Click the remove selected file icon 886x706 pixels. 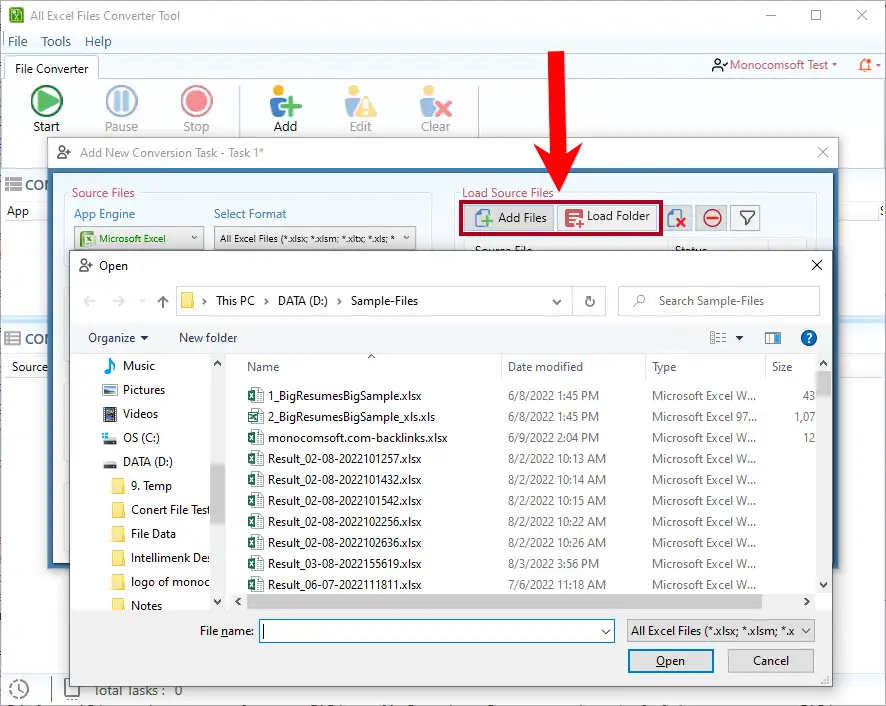pyautogui.click(x=676, y=218)
